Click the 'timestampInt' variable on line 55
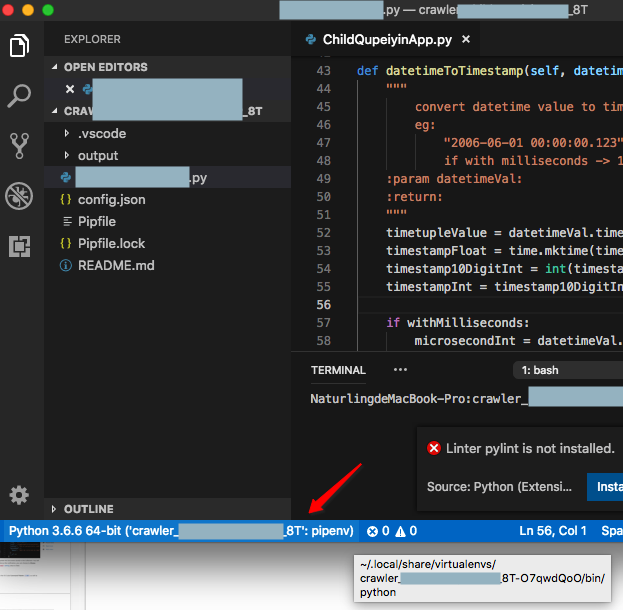Viewport: 623px width, 610px height. [x=429, y=287]
